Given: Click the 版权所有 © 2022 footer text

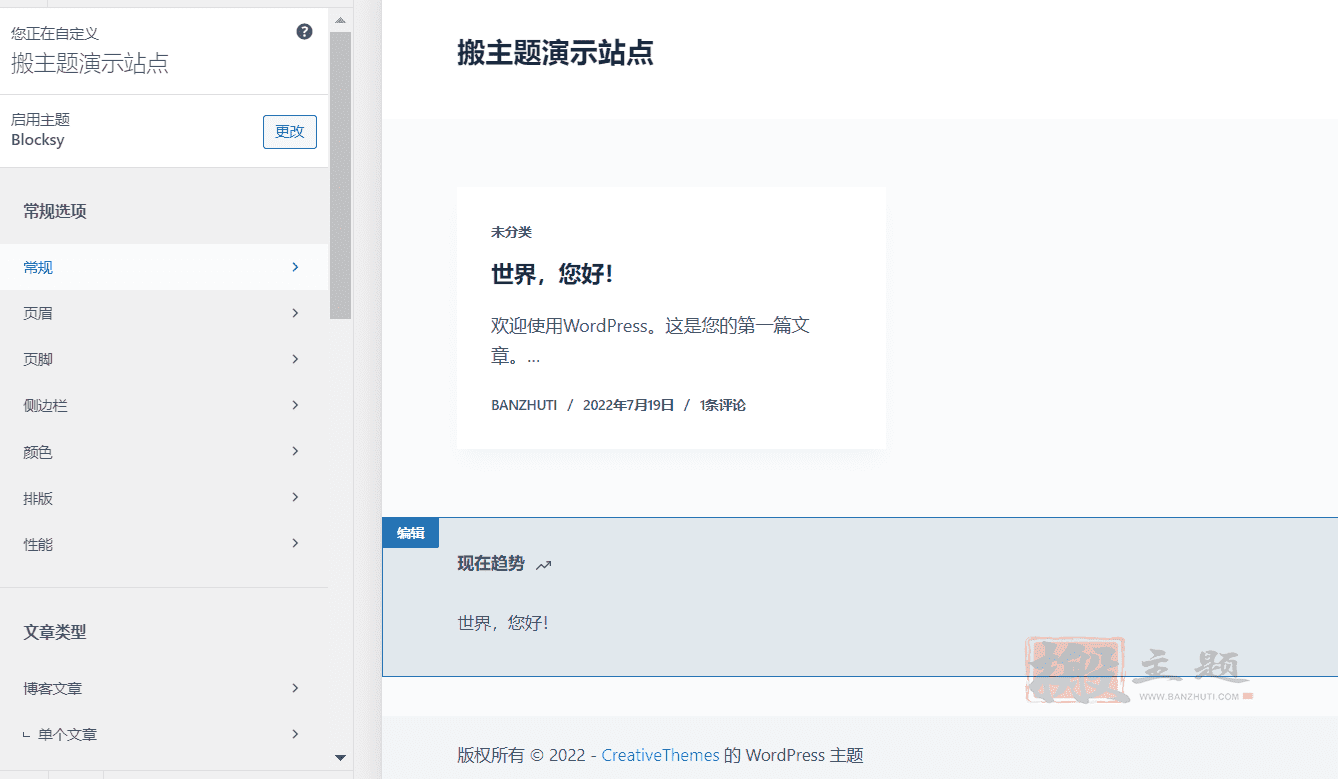Looking at the screenshot, I should click(x=524, y=755).
